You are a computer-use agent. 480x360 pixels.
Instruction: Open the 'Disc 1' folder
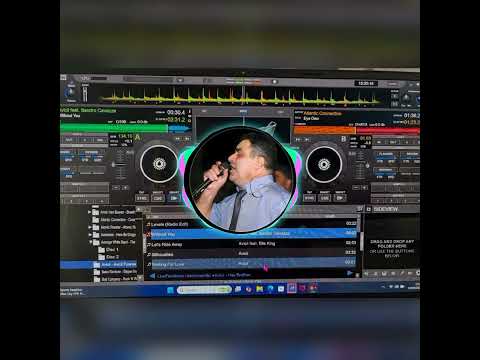click(x=109, y=250)
